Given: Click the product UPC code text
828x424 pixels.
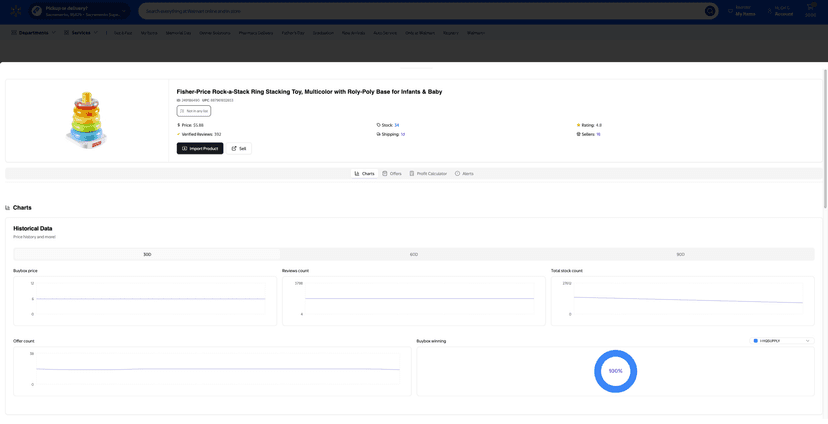Looking at the screenshot, I should tap(218, 100).
